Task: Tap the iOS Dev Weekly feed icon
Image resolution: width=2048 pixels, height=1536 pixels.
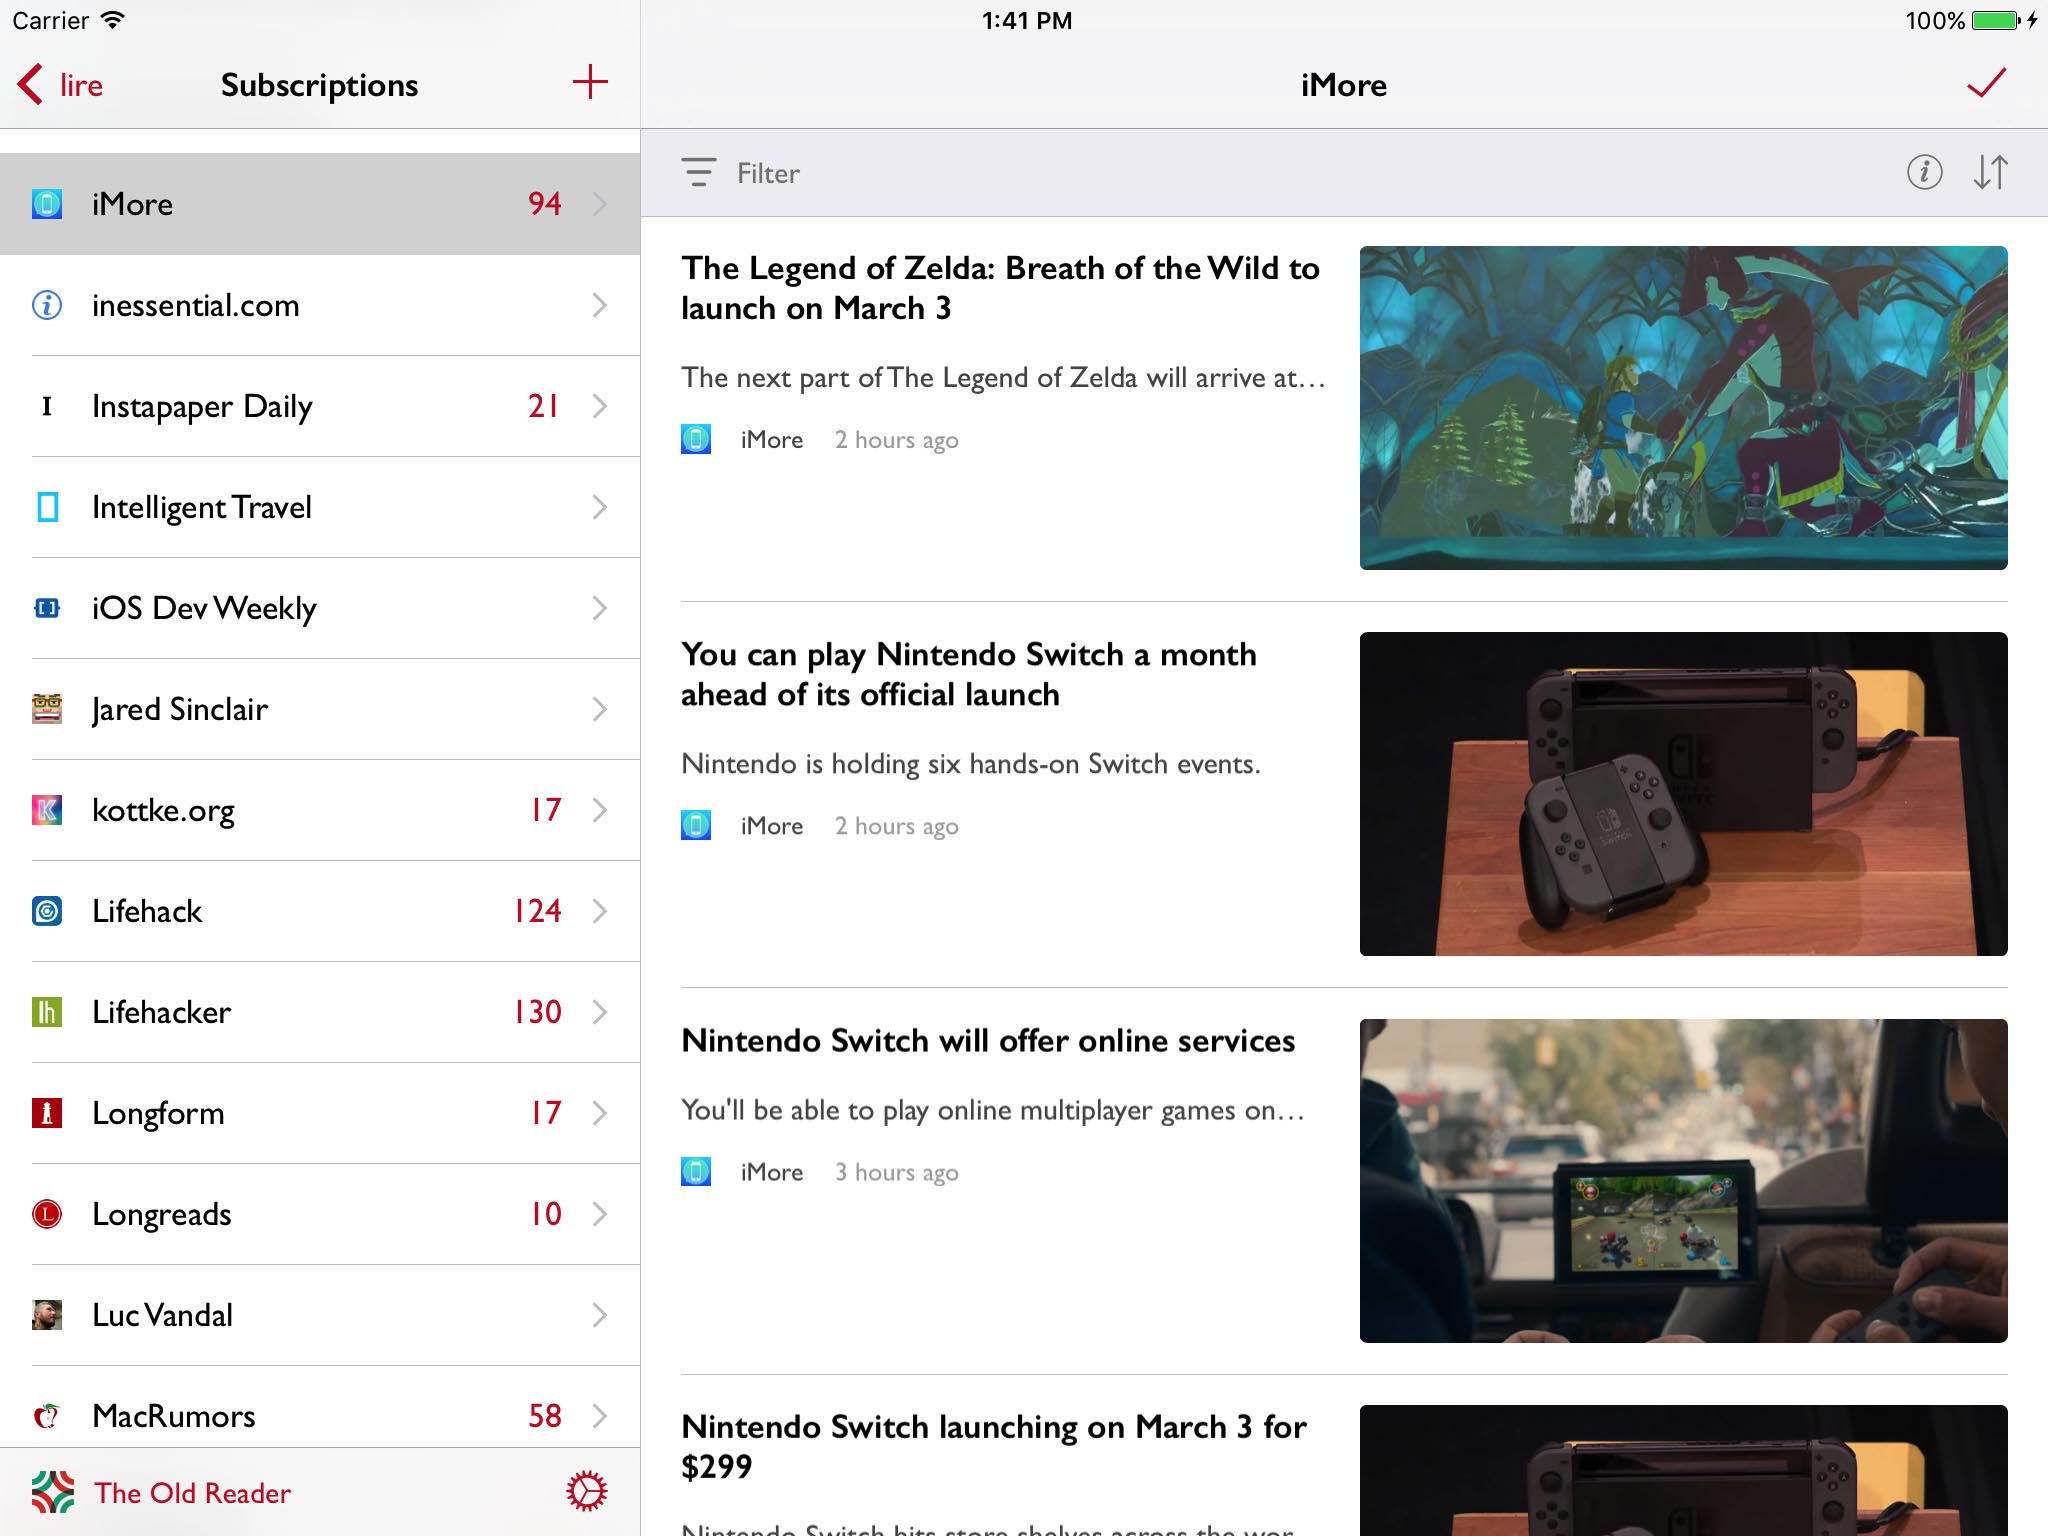Action: pyautogui.click(x=47, y=608)
